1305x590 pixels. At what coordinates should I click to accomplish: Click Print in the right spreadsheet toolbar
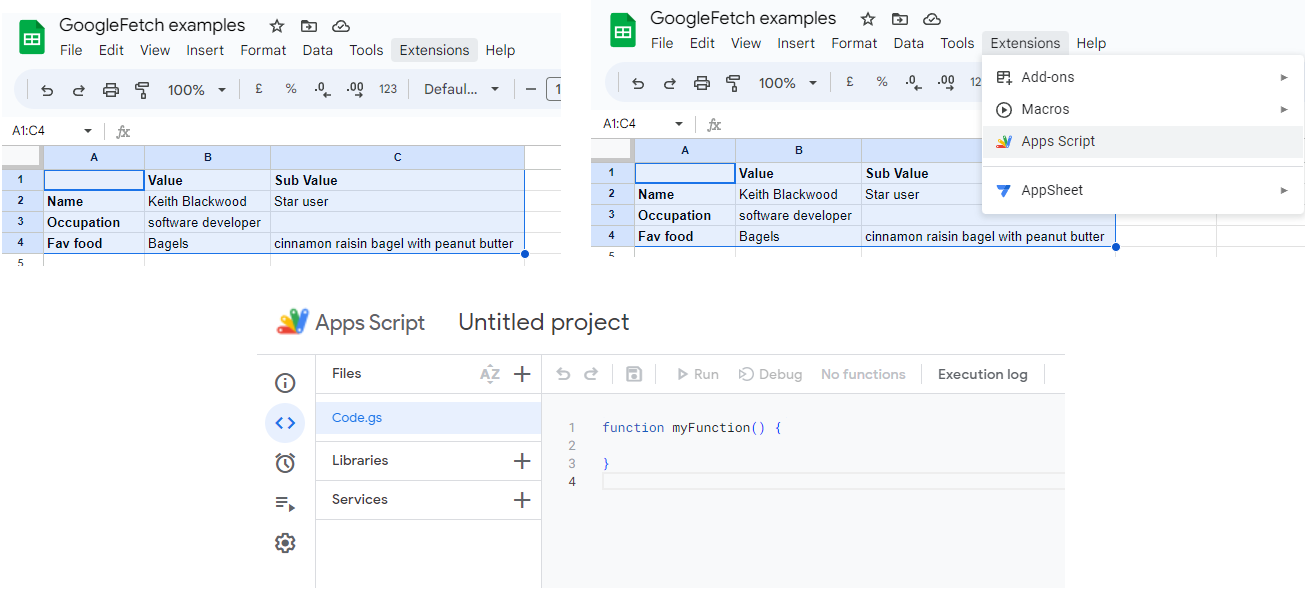click(x=702, y=83)
